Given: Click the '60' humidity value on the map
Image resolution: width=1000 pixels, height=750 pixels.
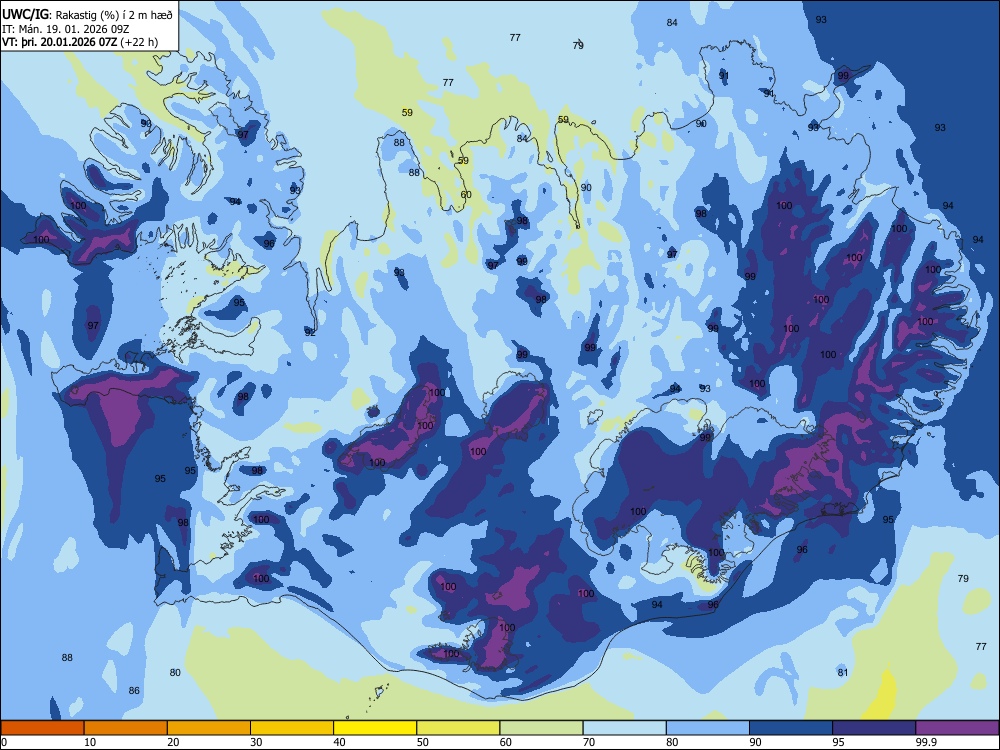Looking at the screenshot, I should (466, 195).
